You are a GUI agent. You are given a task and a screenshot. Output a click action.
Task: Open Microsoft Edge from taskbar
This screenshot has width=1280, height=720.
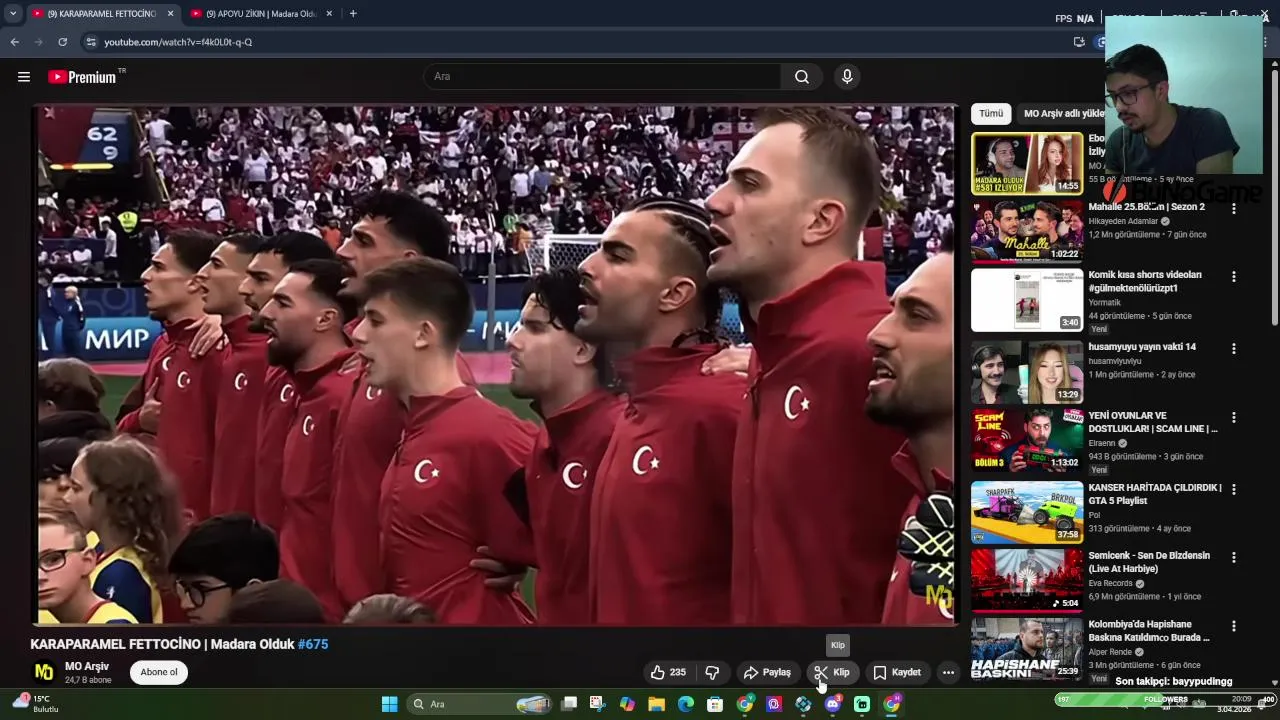click(x=686, y=704)
